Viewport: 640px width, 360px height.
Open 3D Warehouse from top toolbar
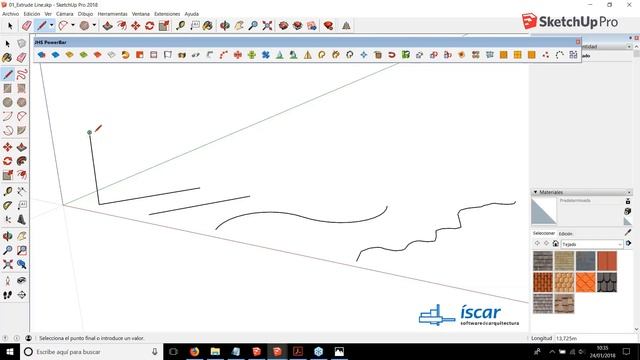(283, 26)
